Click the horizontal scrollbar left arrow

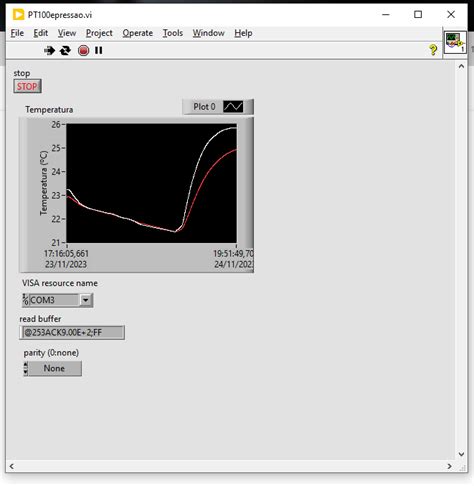tap(12, 466)
